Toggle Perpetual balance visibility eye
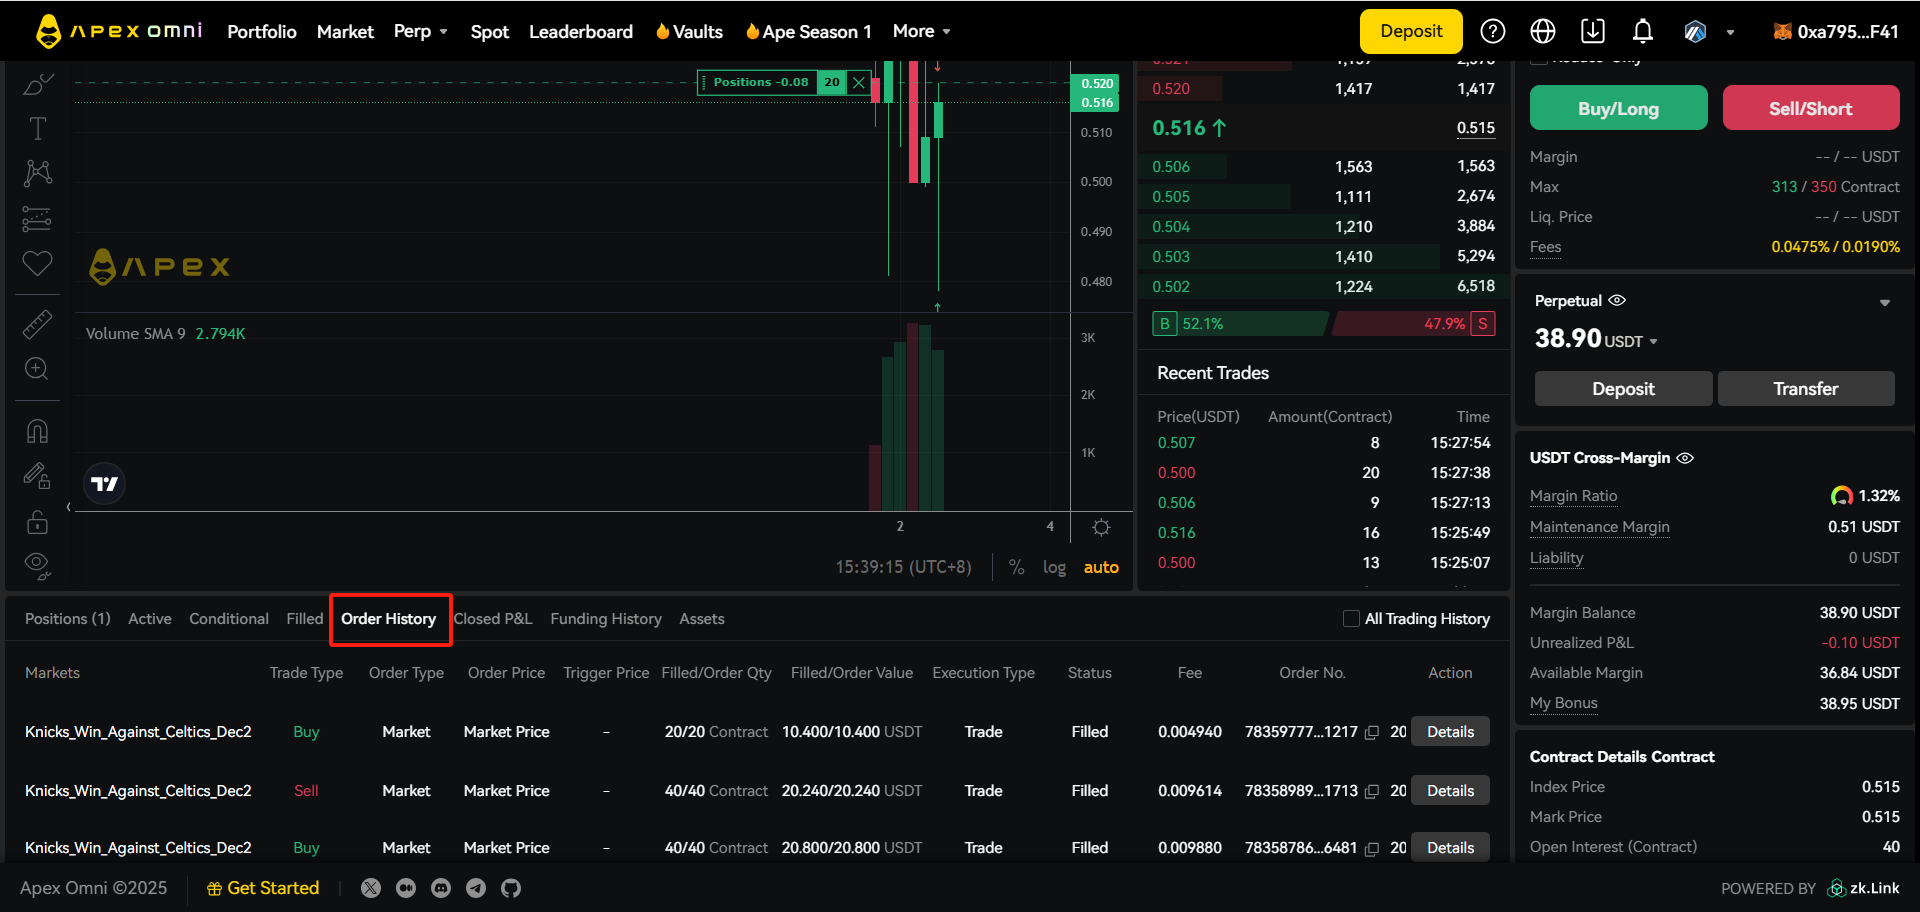Image resolution: width=1920 pixels, height=912 pixels. [1617, 300]
